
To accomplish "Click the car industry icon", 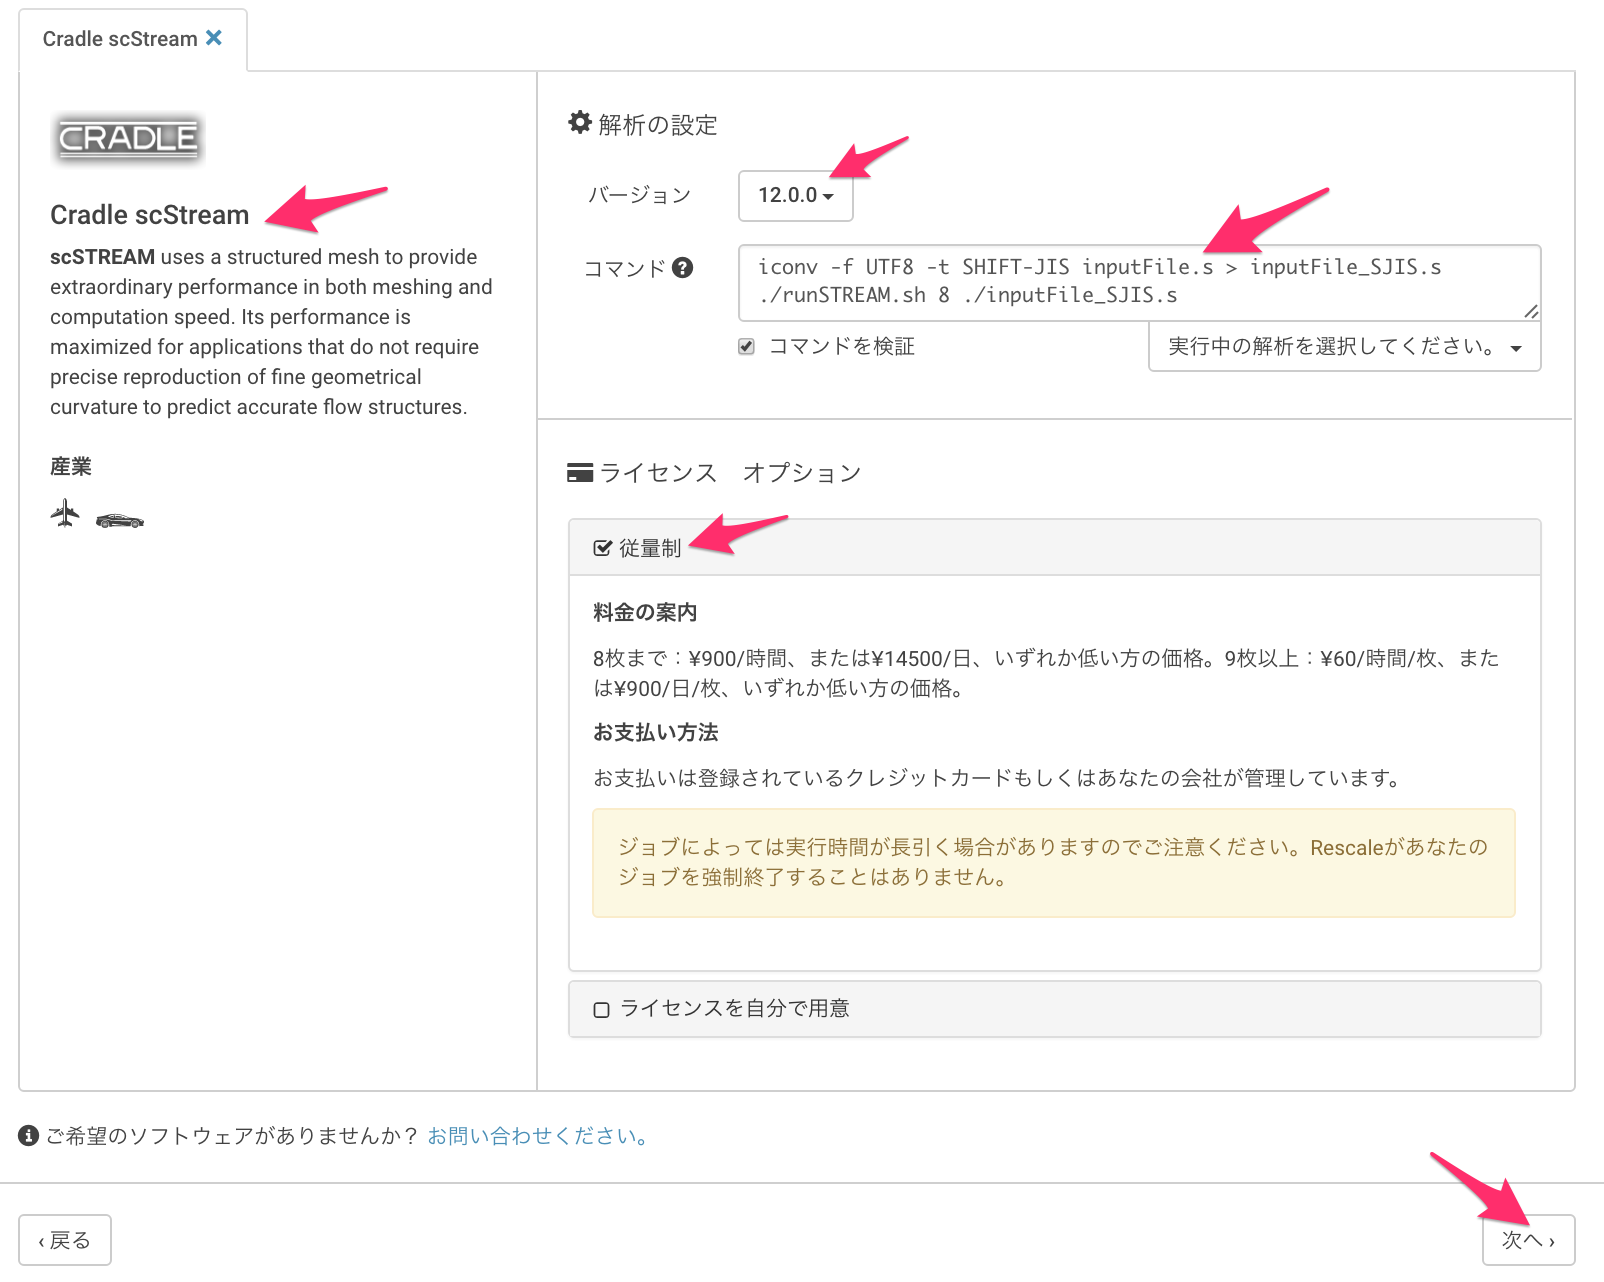I will tap(120, 520).
